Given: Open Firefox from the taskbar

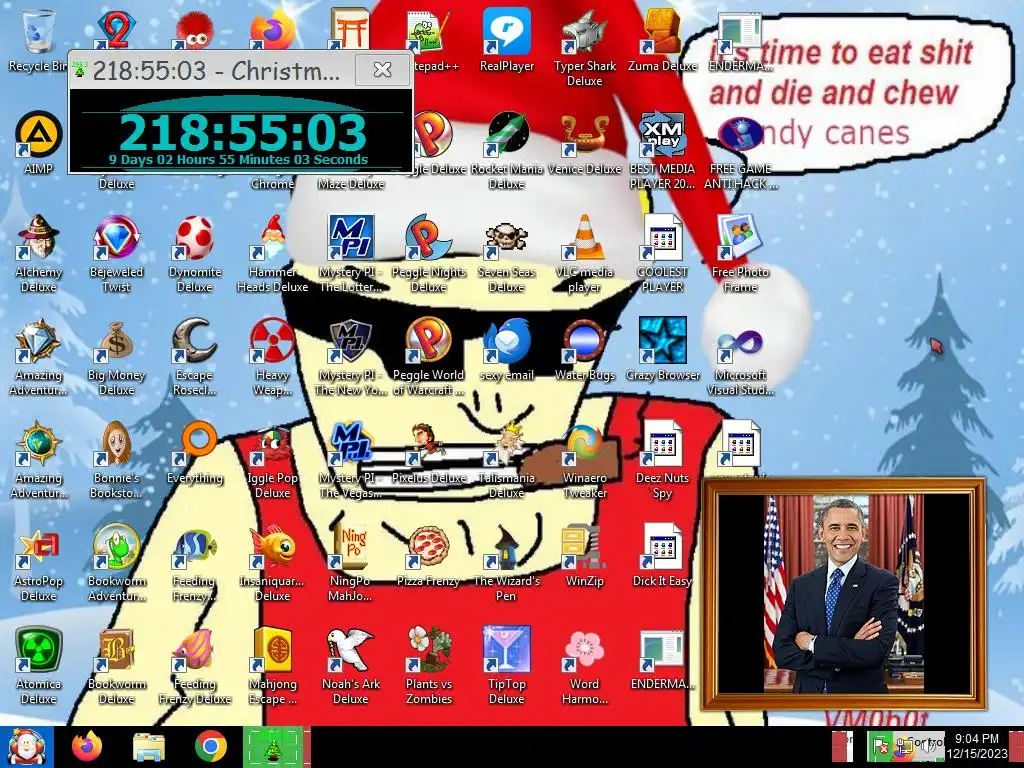Looking at the screenshot, I should point(87,747).
